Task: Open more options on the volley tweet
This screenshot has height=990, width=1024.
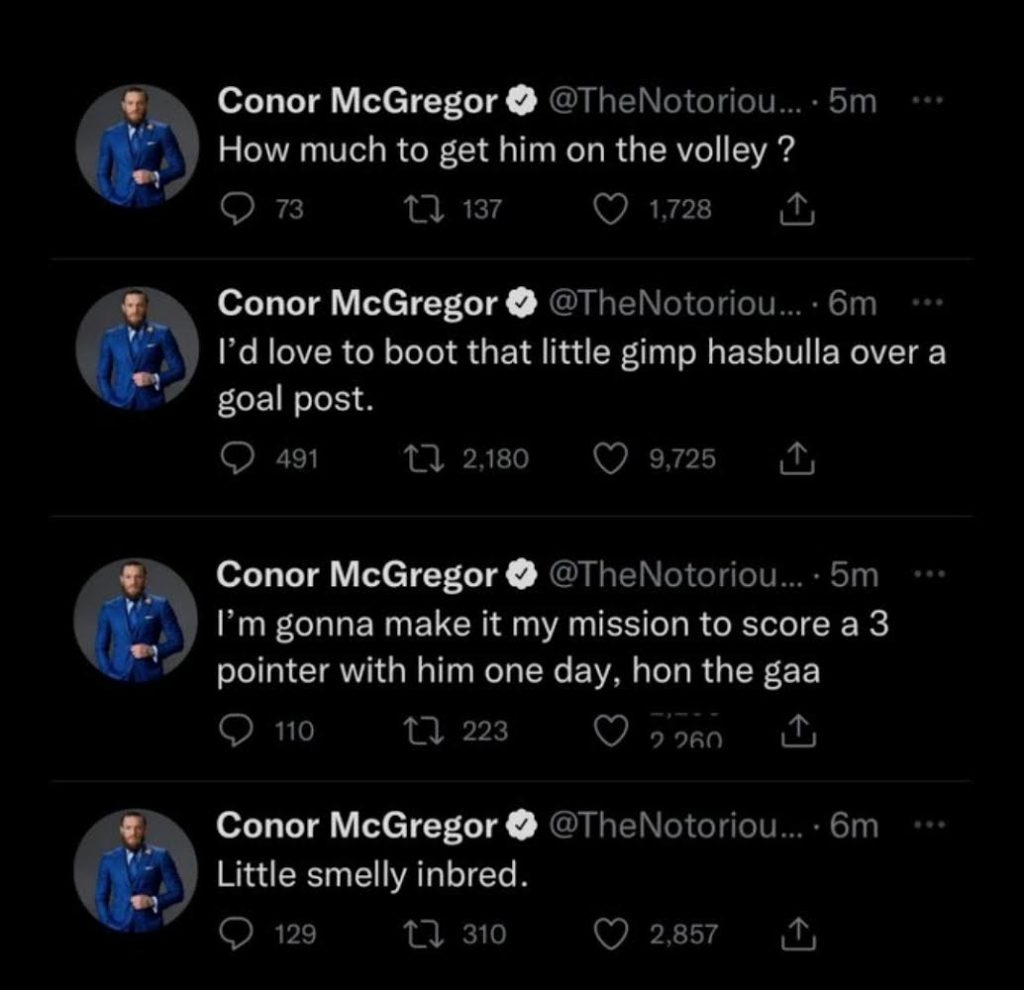Action: pos(929,102)
